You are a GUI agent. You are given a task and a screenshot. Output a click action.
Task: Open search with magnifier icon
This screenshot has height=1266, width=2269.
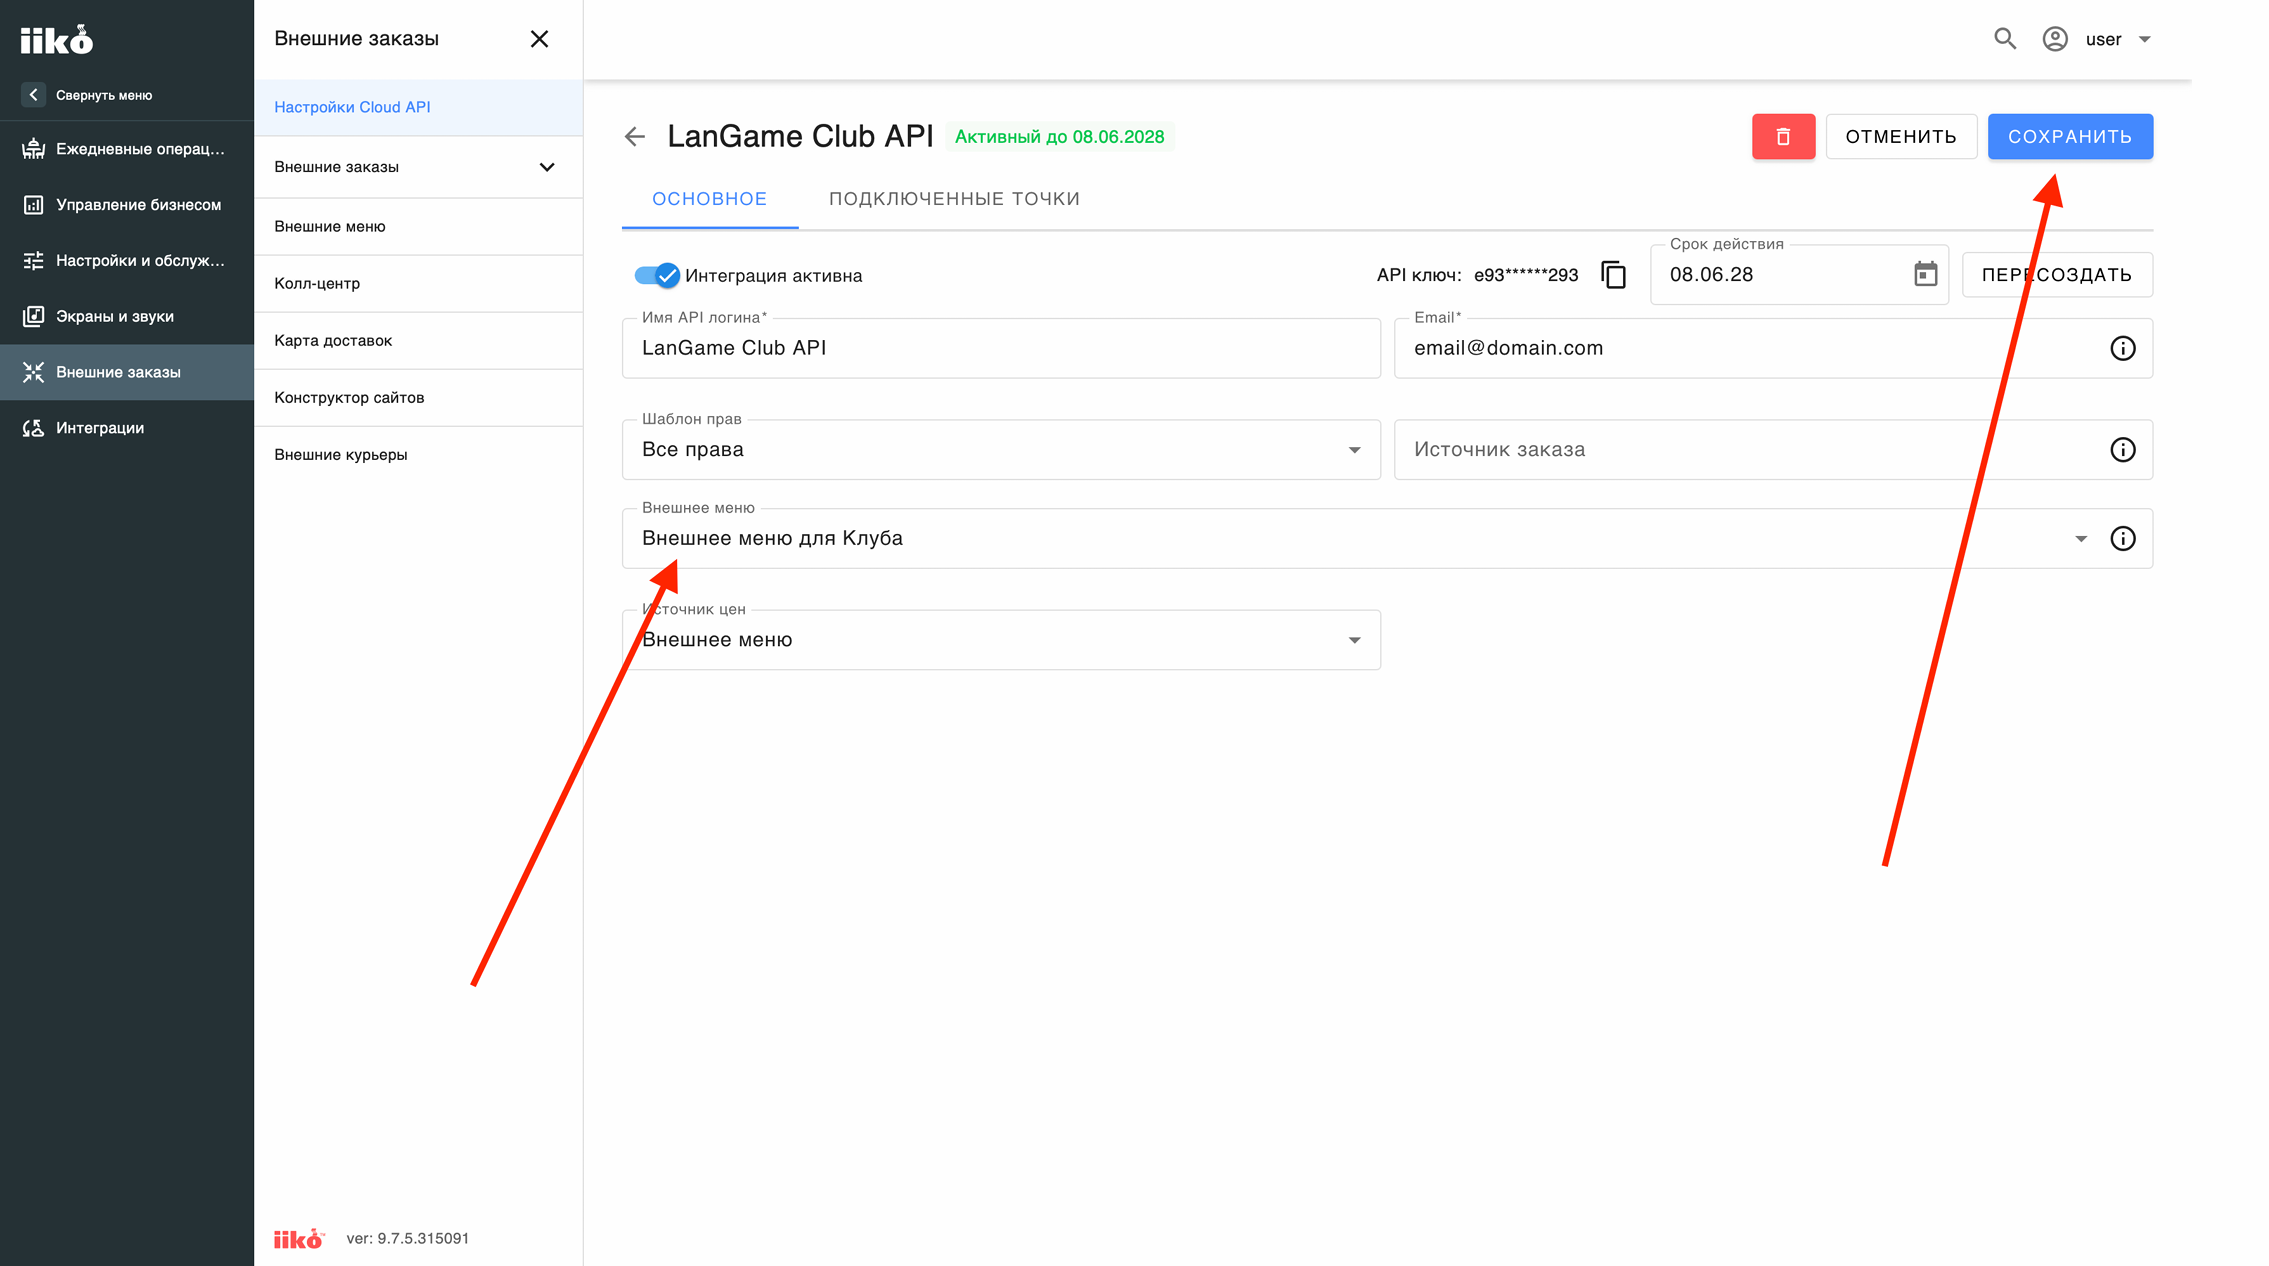[2004, 39]
